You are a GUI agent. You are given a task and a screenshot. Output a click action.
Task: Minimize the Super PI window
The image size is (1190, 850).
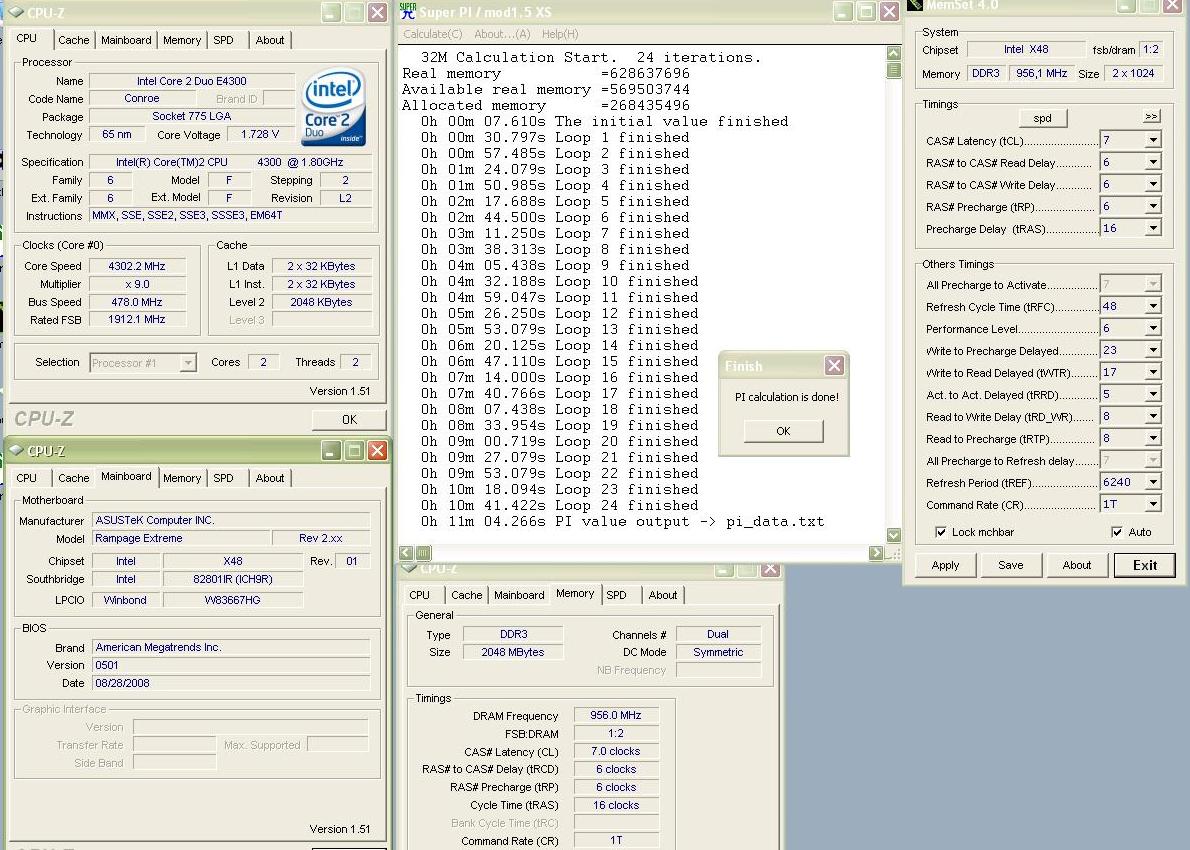842,12
